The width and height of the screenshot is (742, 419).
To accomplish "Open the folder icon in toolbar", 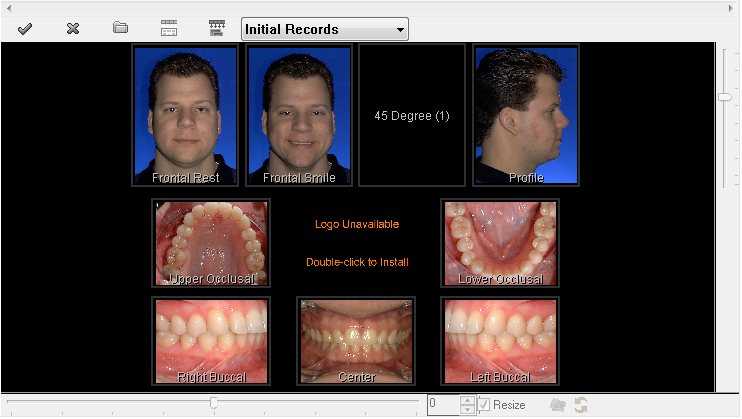I will tap(121, 27).
